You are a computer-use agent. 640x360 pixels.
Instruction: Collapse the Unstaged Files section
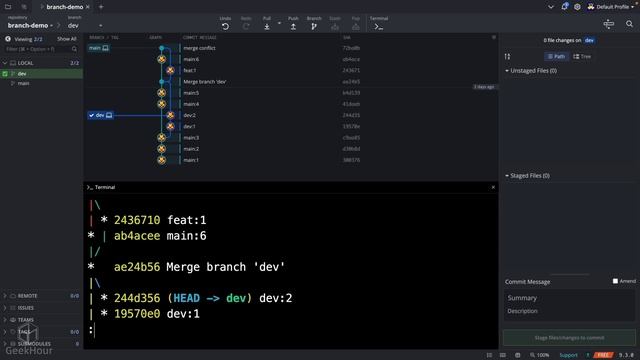[x=507, y=71]
